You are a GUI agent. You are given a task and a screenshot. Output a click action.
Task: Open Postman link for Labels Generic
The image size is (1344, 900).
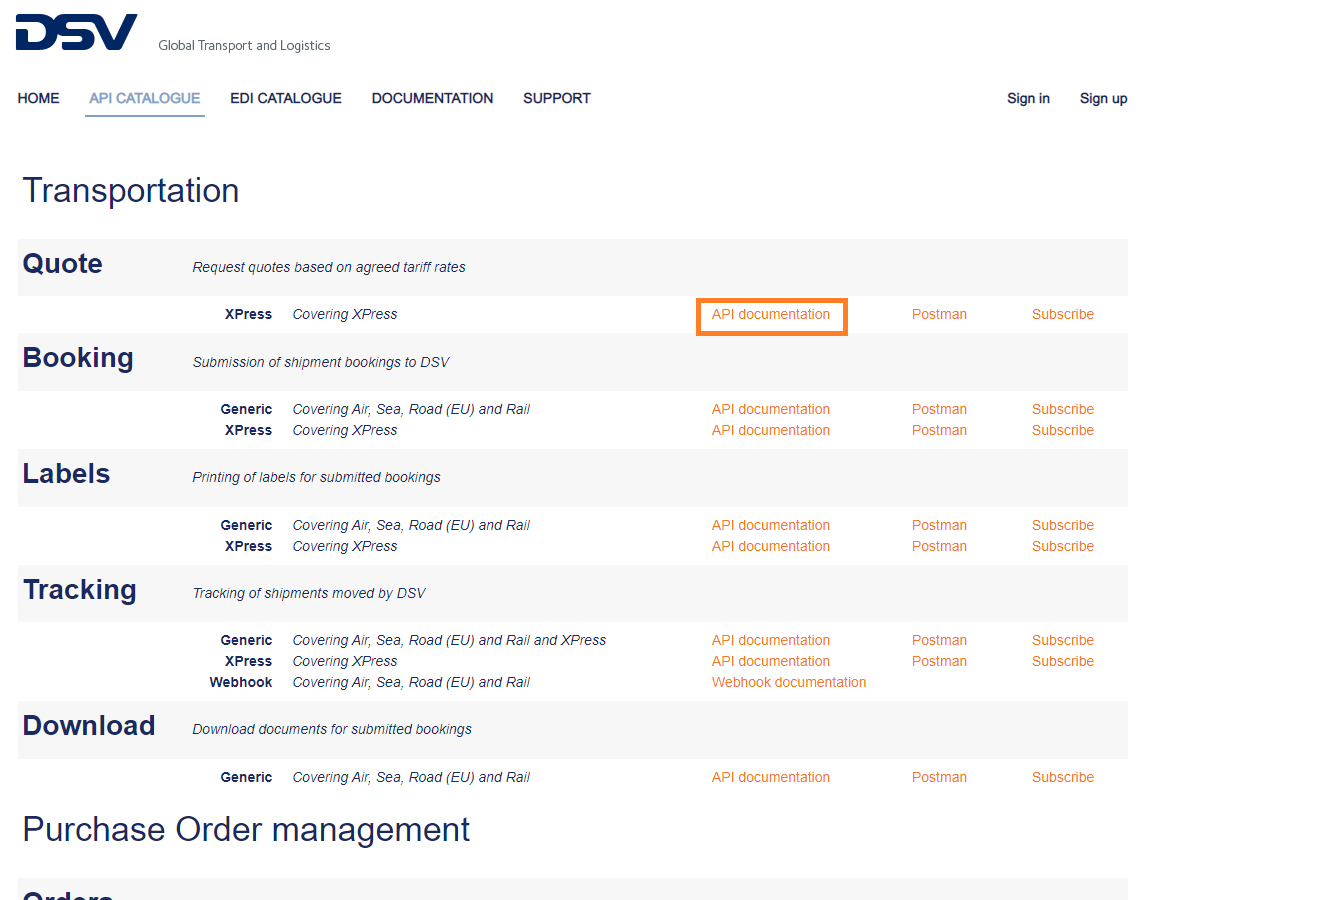pos(939,525)
